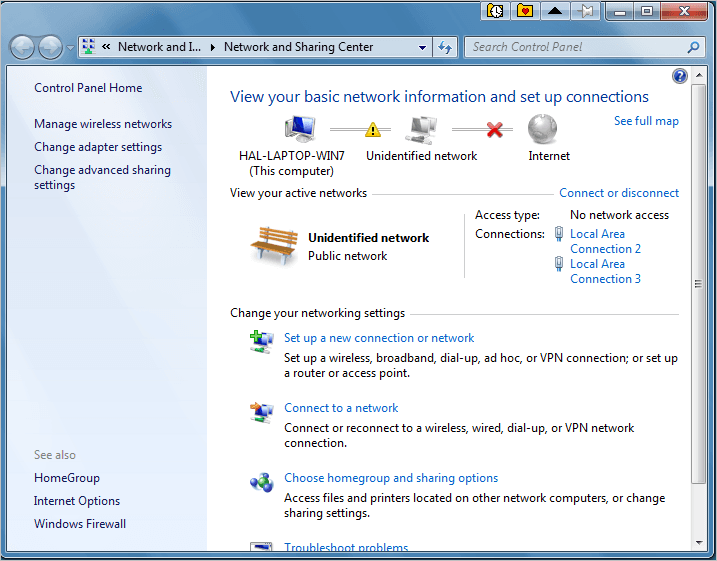717x561 pixels.
Task: Click the red X connection error icon
Action: [x=495, y=129]
